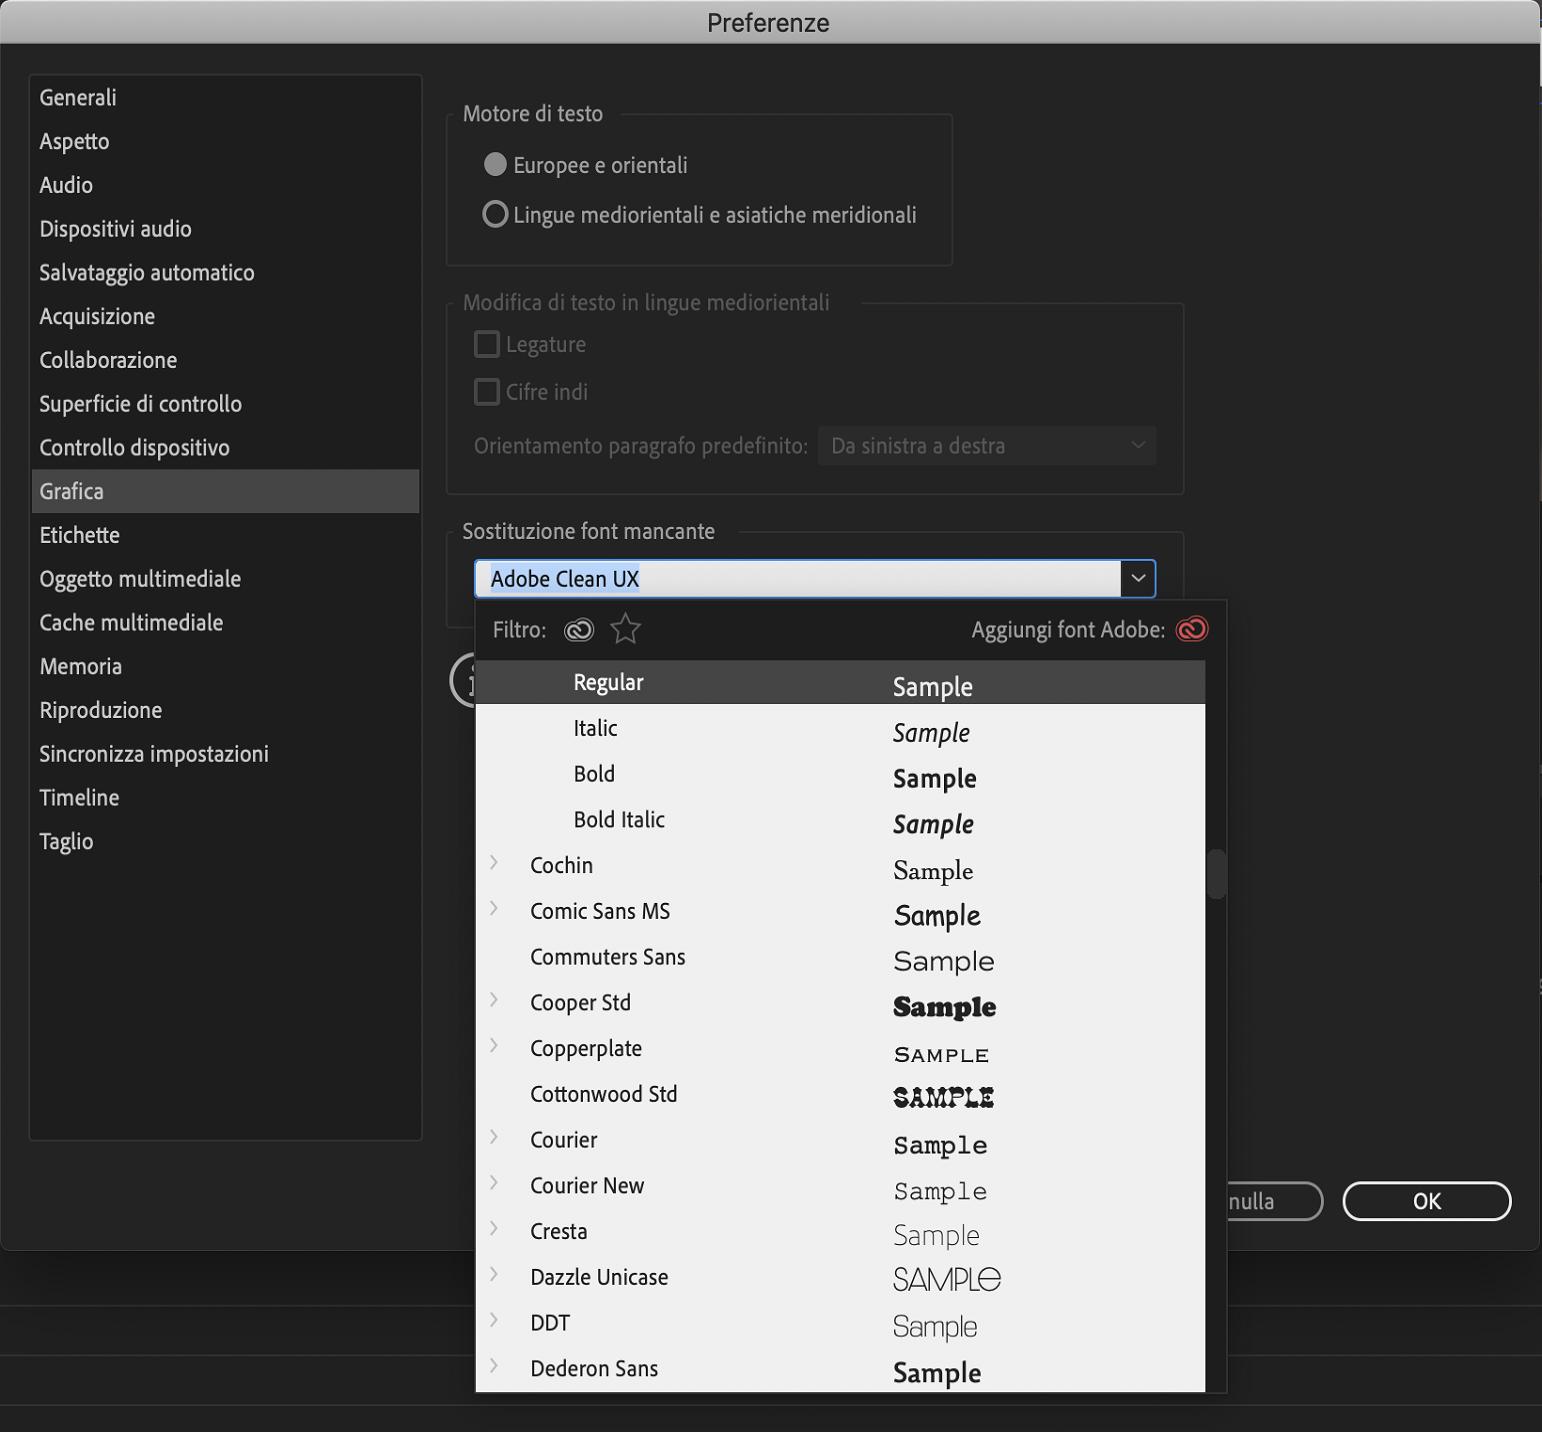
Task: Select Europee e orientali radio button
Action: point(495,164)
